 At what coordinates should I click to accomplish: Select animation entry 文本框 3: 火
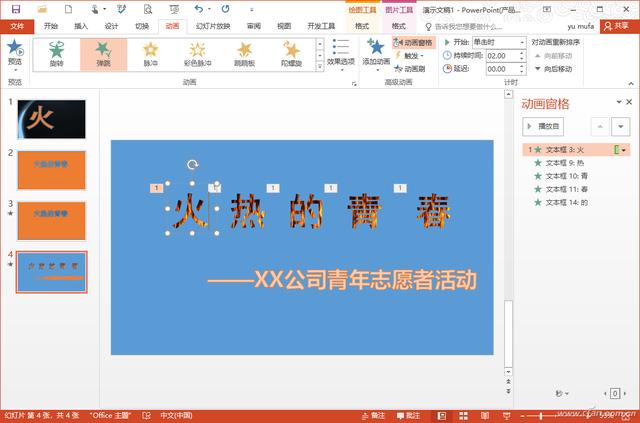click(x=576, y=150)
